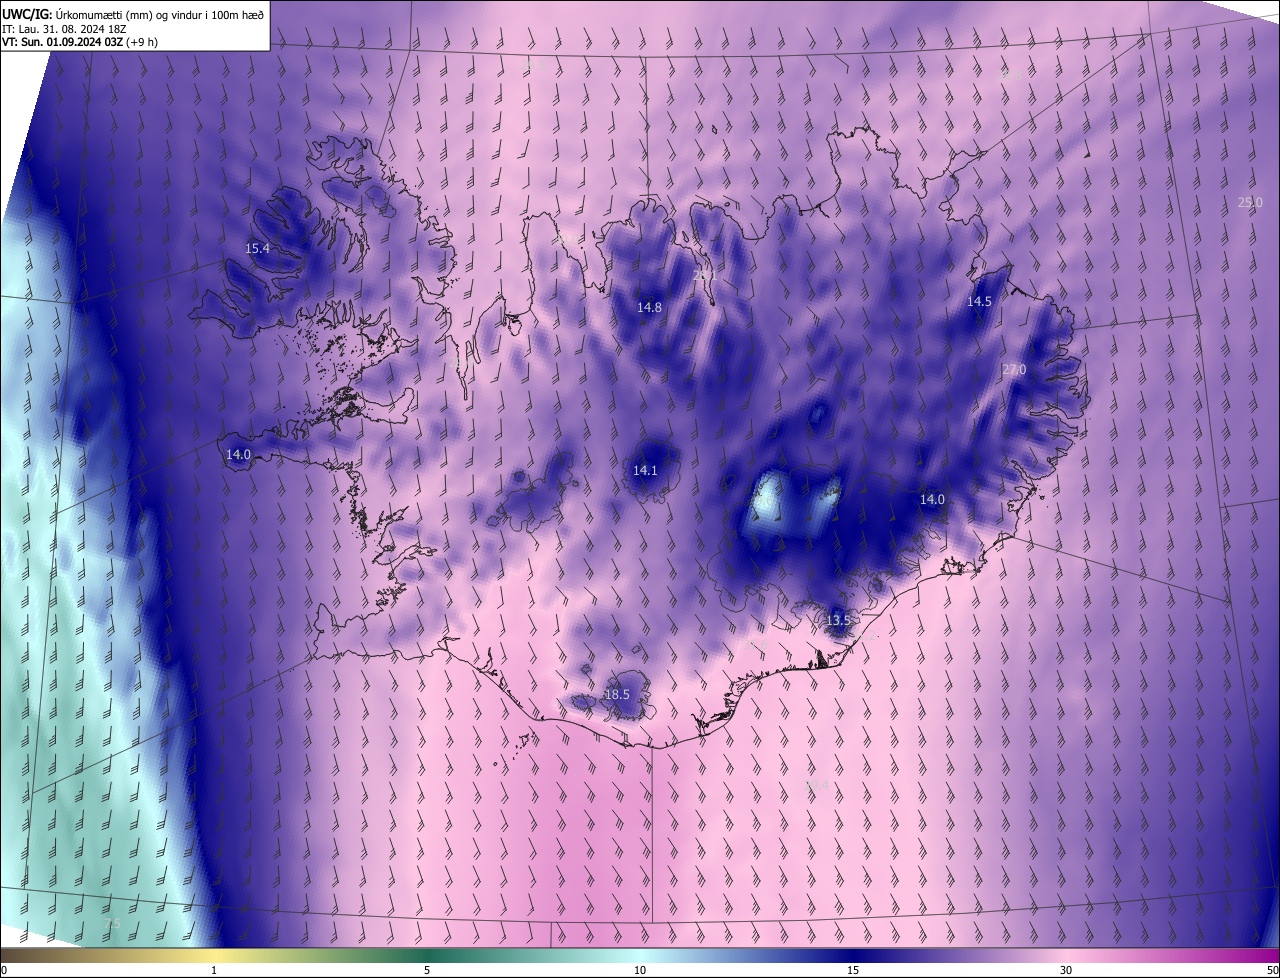Image resolution: width=1280 pixels, height=978 pixels.
Task: Click the 25.0 value label over the eastern sea
Action: [x=1250, y=202]
